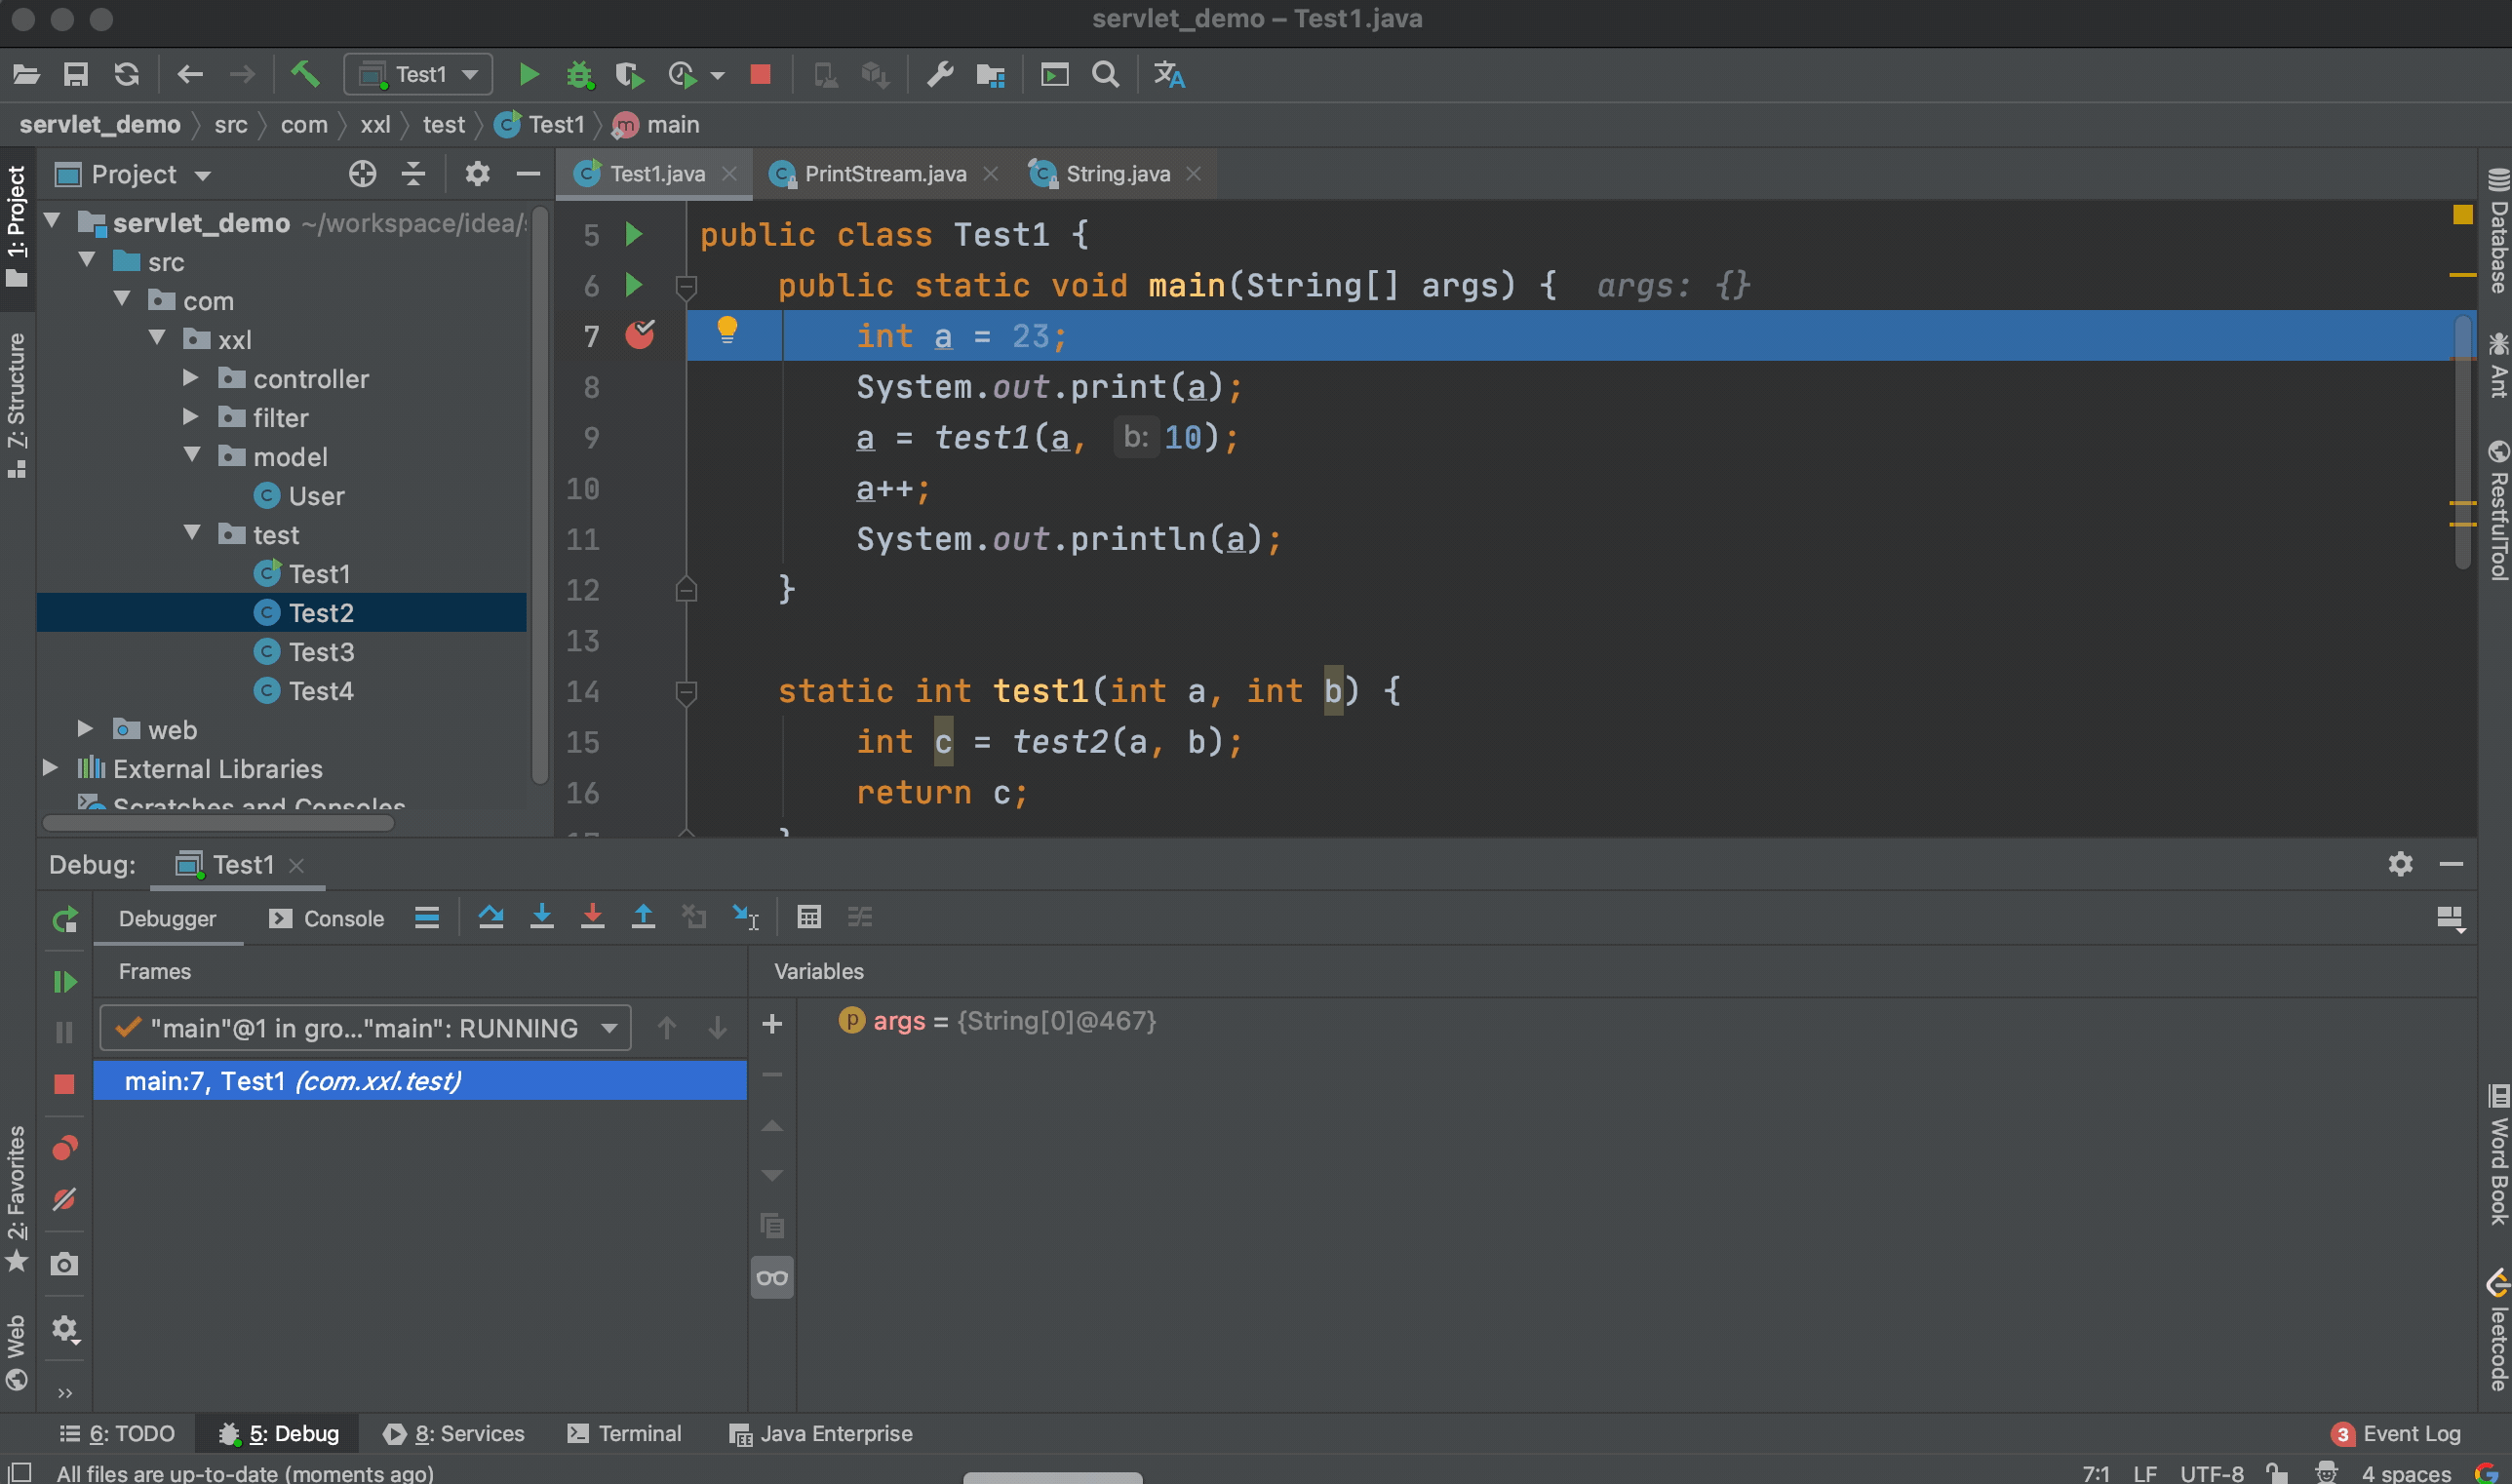Open View Breakpoints icon
Viewport: 2512px width, 1484px height.
(x=65, y=1148)
